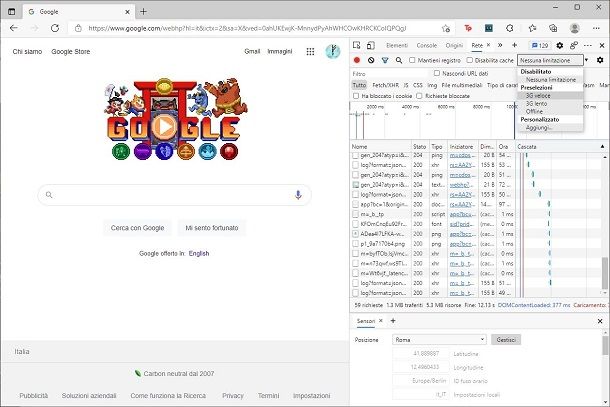Close the Sensori drawer tab

[381, 321]
